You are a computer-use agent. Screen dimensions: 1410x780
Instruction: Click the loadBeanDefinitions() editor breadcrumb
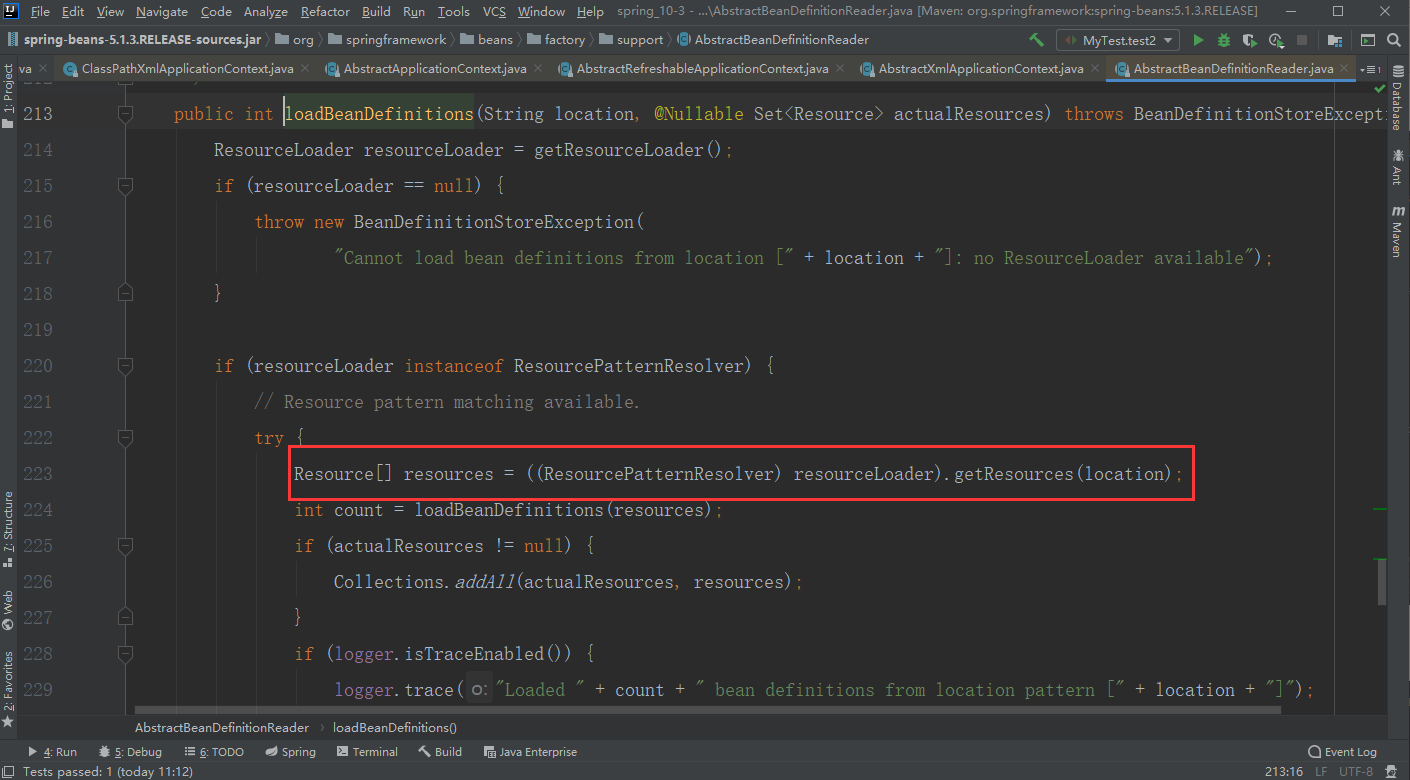pos(394,728)
